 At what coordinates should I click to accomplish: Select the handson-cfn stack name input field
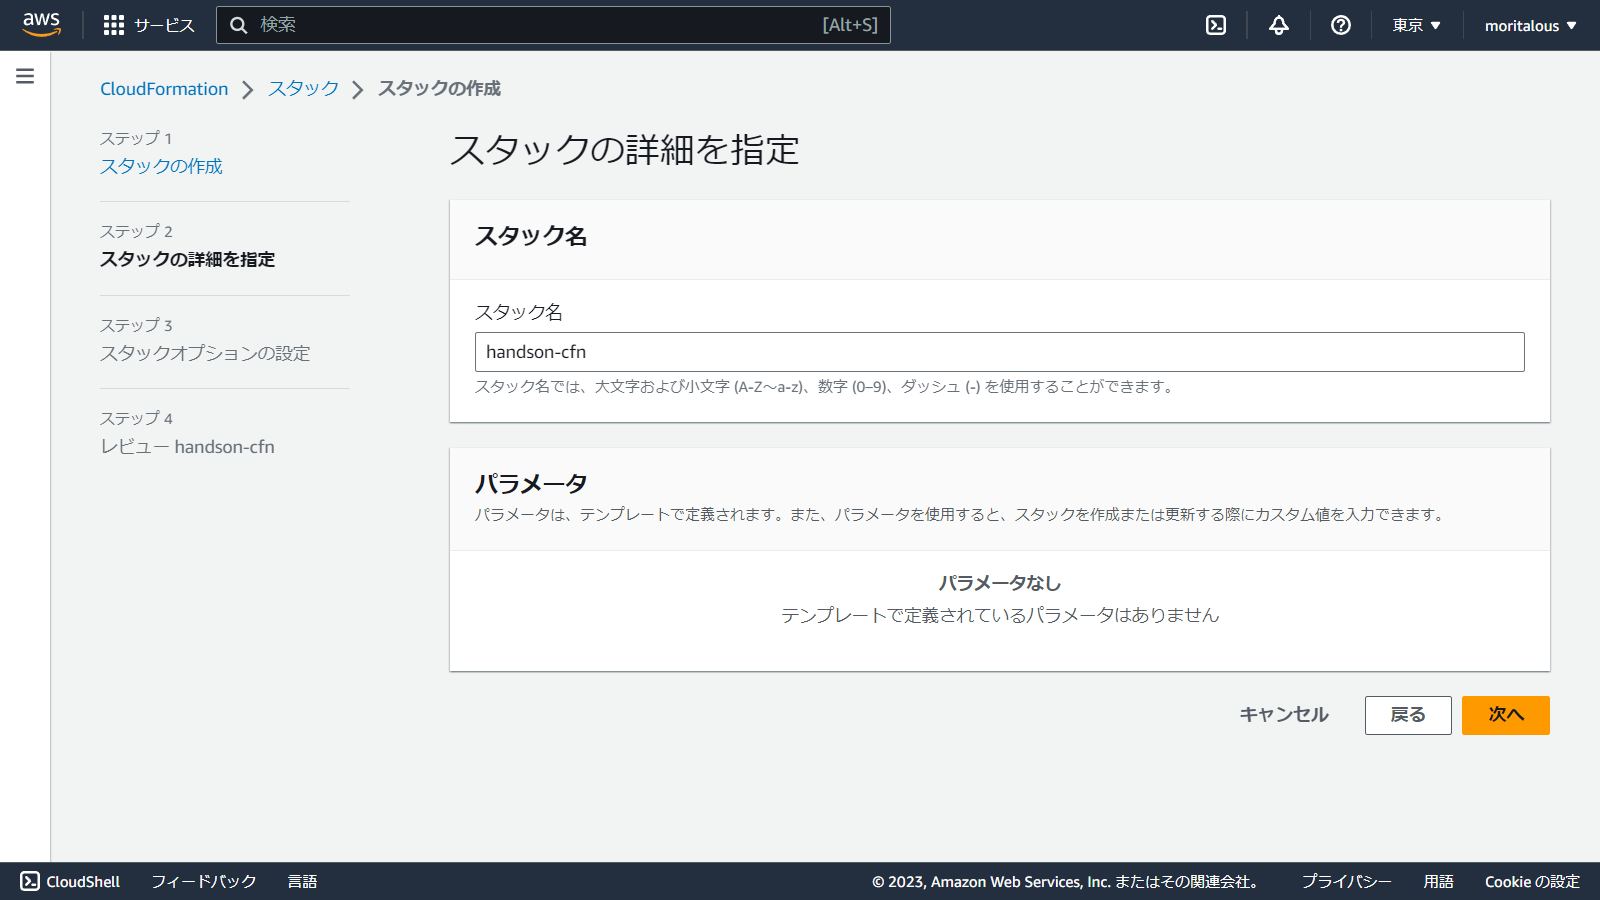coord(999,352)
